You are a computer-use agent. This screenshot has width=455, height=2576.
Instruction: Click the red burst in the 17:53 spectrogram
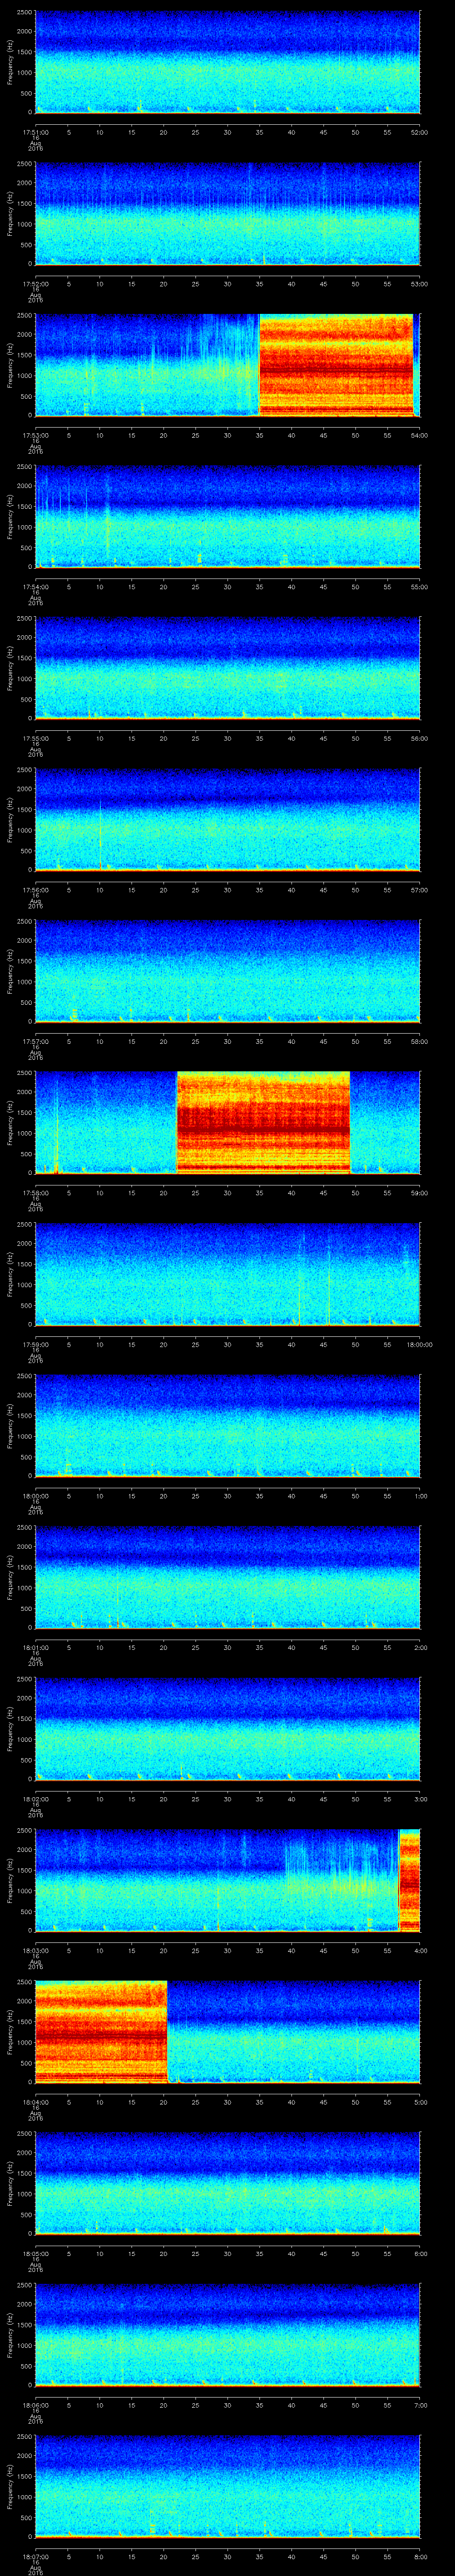click(335, 364)
